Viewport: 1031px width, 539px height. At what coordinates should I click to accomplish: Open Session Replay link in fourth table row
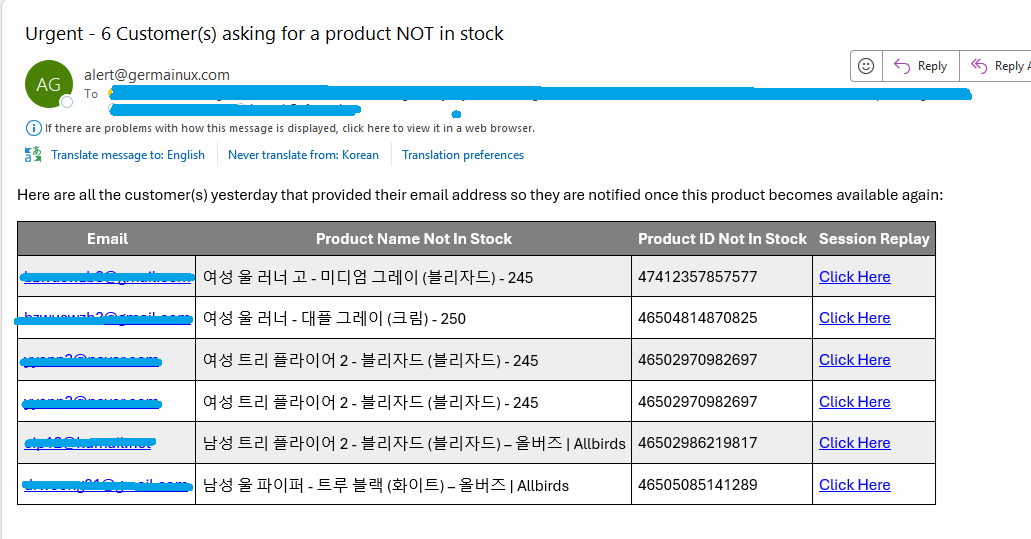(854, 402)
